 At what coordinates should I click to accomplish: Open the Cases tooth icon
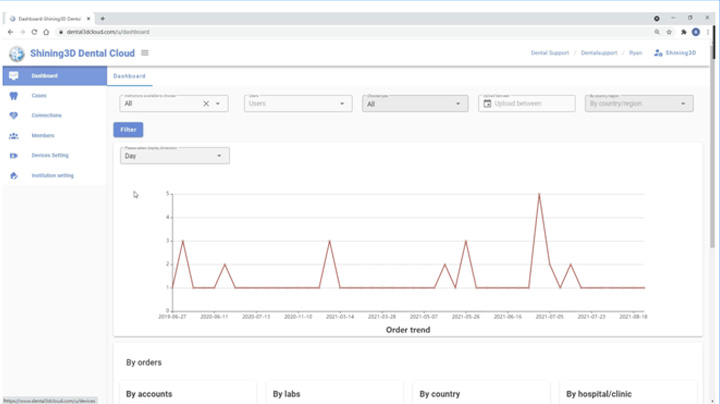[x=13, y=95]
